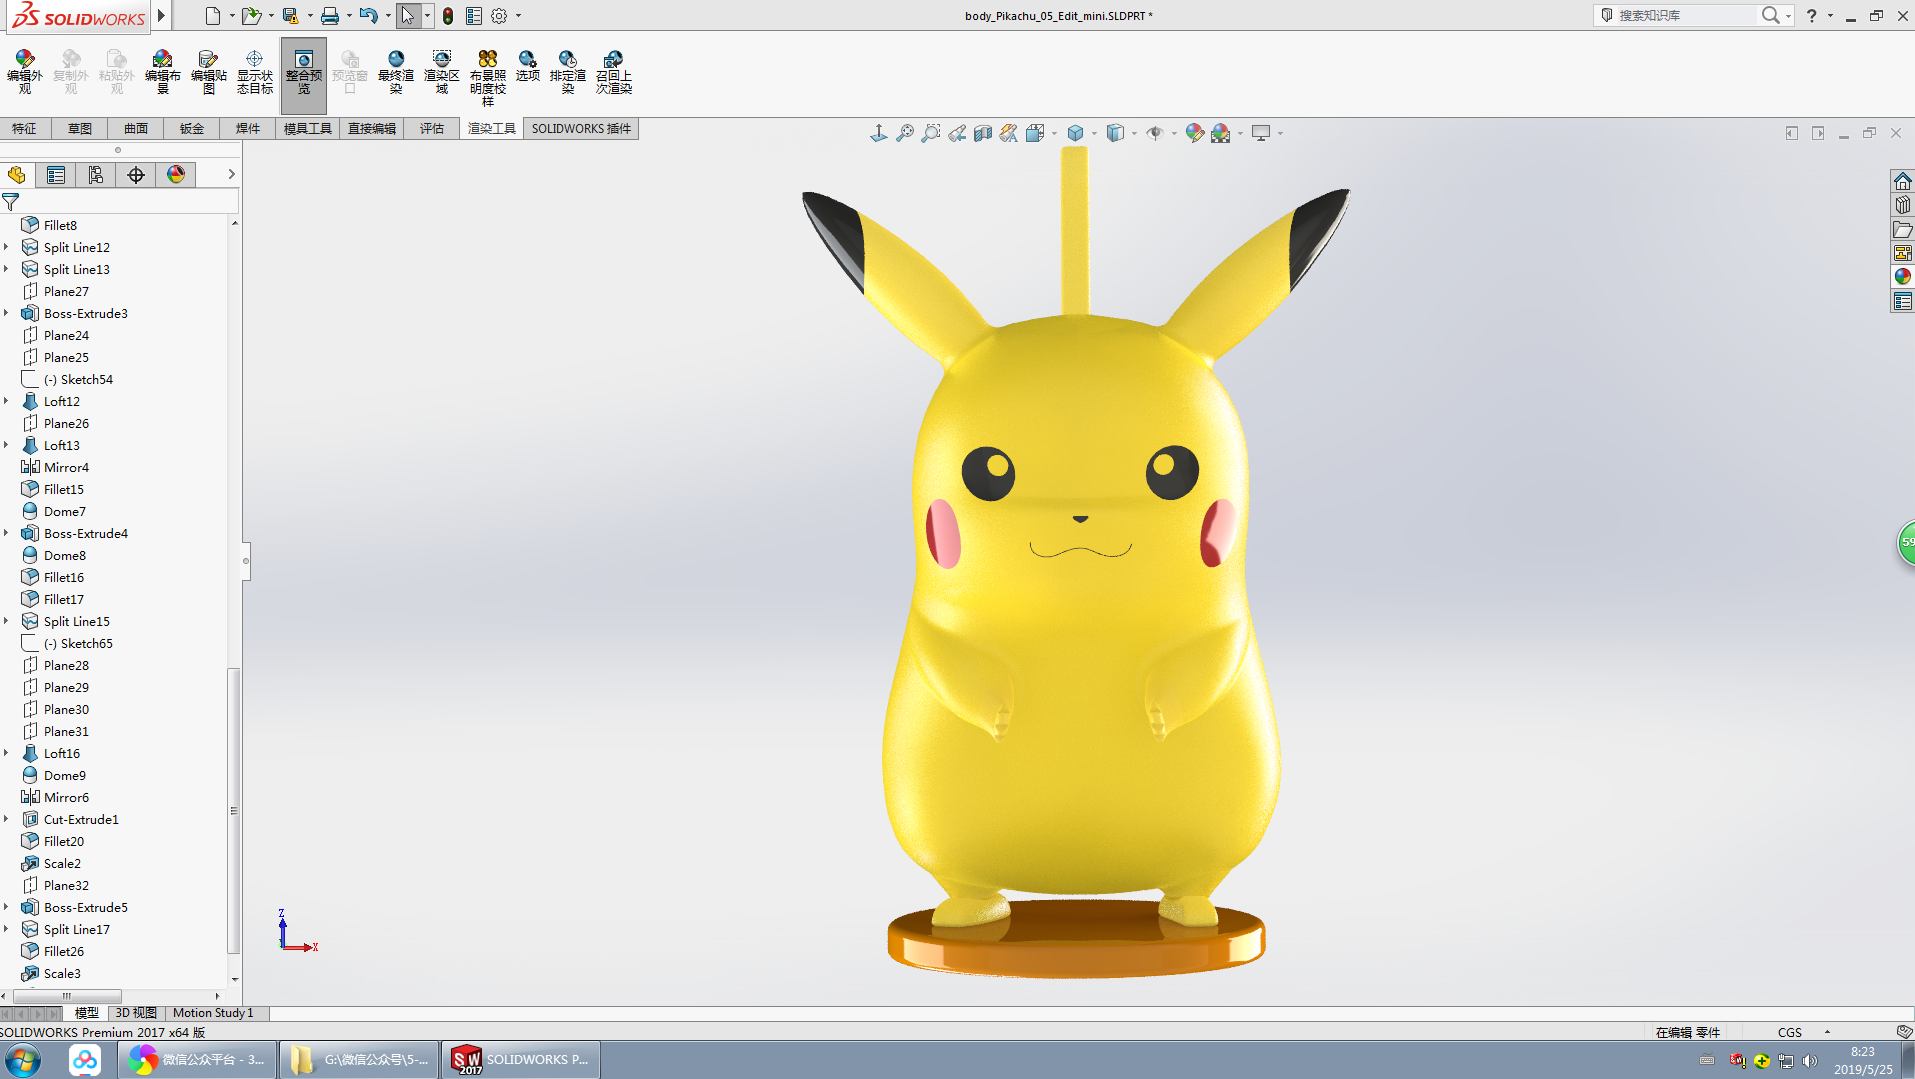This screenshot has height=1079, width=1915.
Task: Select Render Region (渲染区域) tool
Action: click(442, 72)
